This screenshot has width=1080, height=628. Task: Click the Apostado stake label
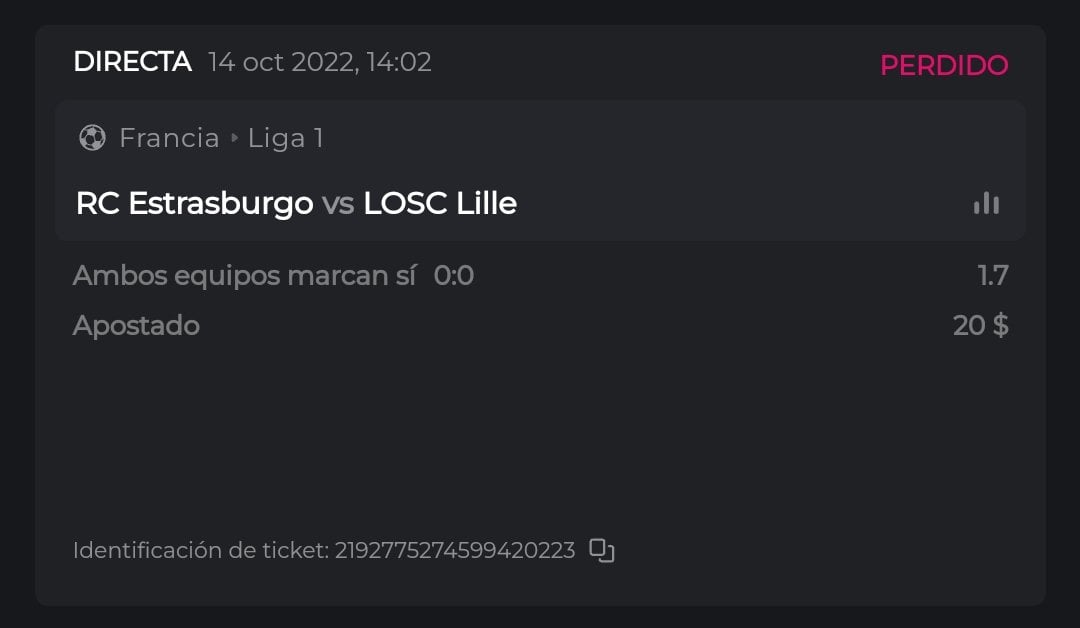136,326
